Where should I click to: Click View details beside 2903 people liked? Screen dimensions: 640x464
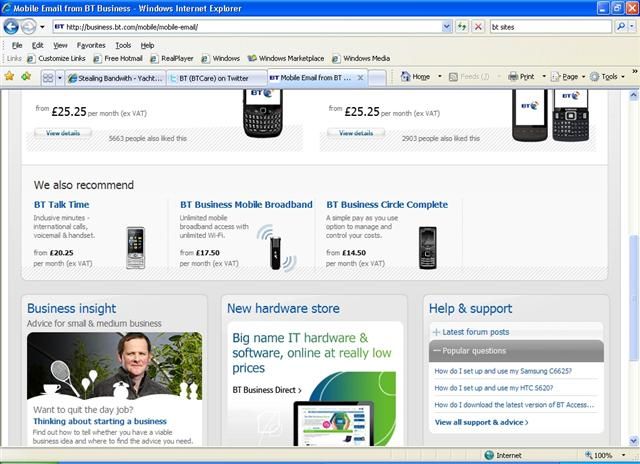(x=356, y=133)
